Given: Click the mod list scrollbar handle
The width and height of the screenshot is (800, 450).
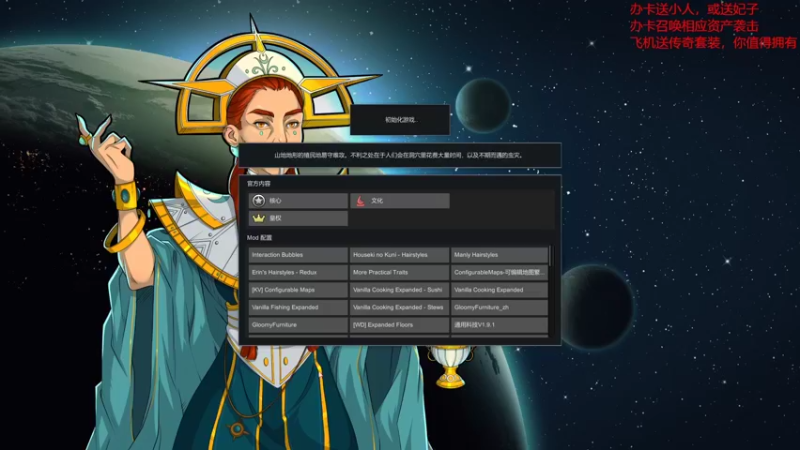Looking at the screenshot, I should click(551, 256).
